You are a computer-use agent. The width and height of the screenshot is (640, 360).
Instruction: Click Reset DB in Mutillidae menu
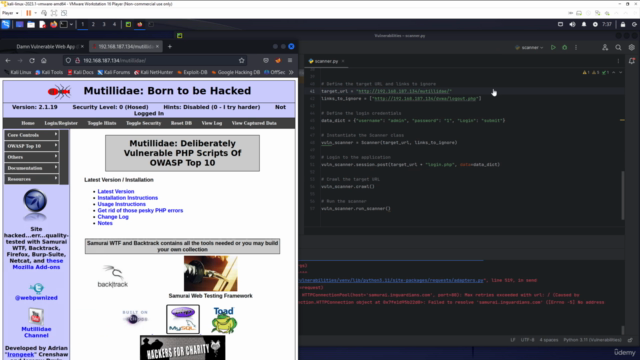pyautogui.click(x=181, y=123)
